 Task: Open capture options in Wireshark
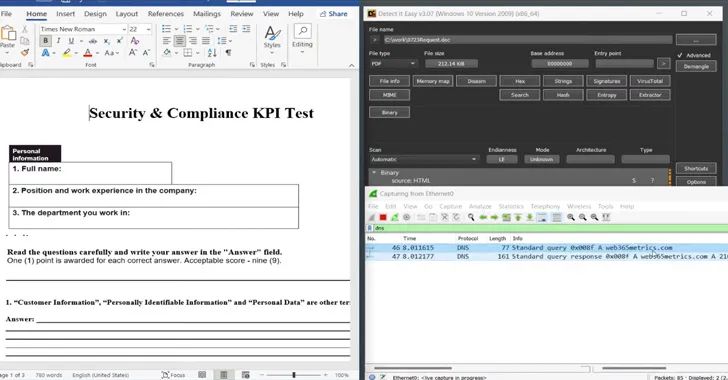click(406, 217)
